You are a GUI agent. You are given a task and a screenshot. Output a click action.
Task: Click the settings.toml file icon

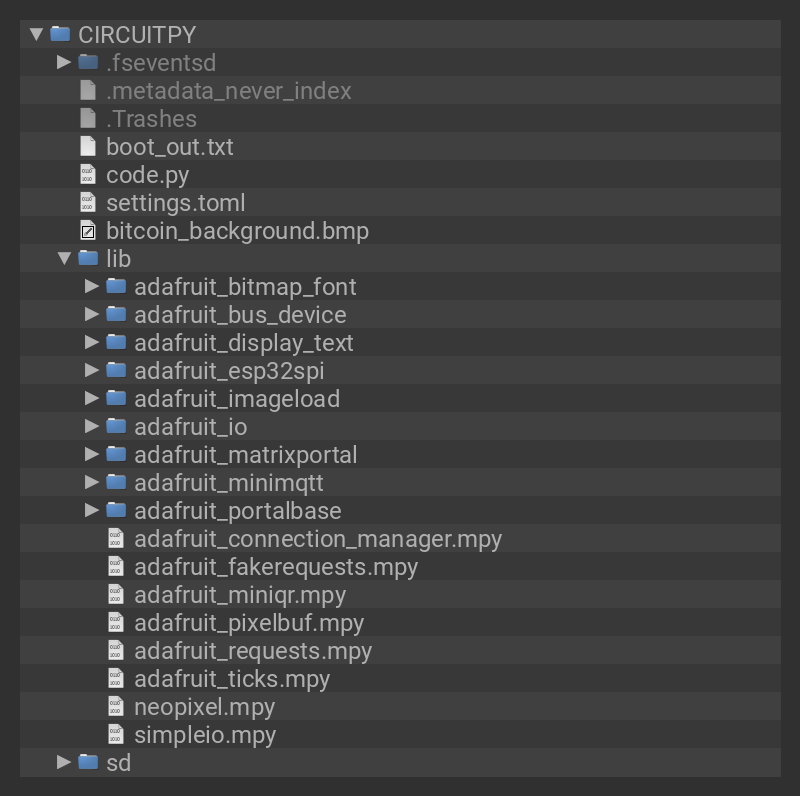click(88, 202)
